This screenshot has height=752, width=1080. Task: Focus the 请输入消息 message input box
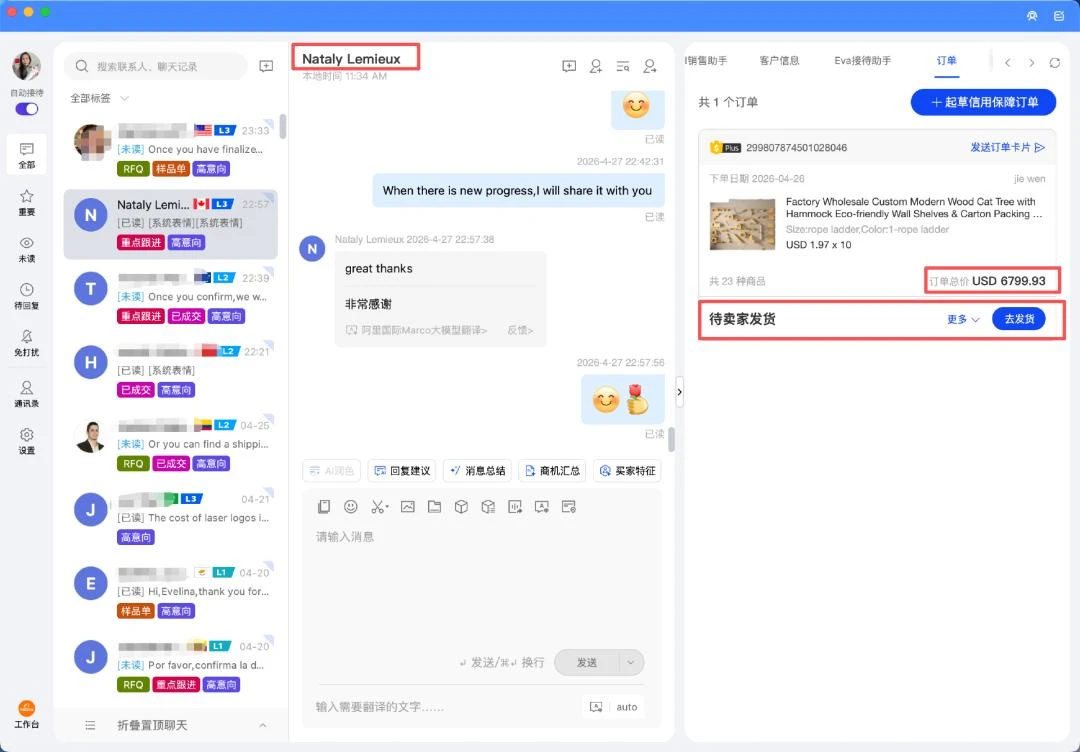tap(481, 585)
